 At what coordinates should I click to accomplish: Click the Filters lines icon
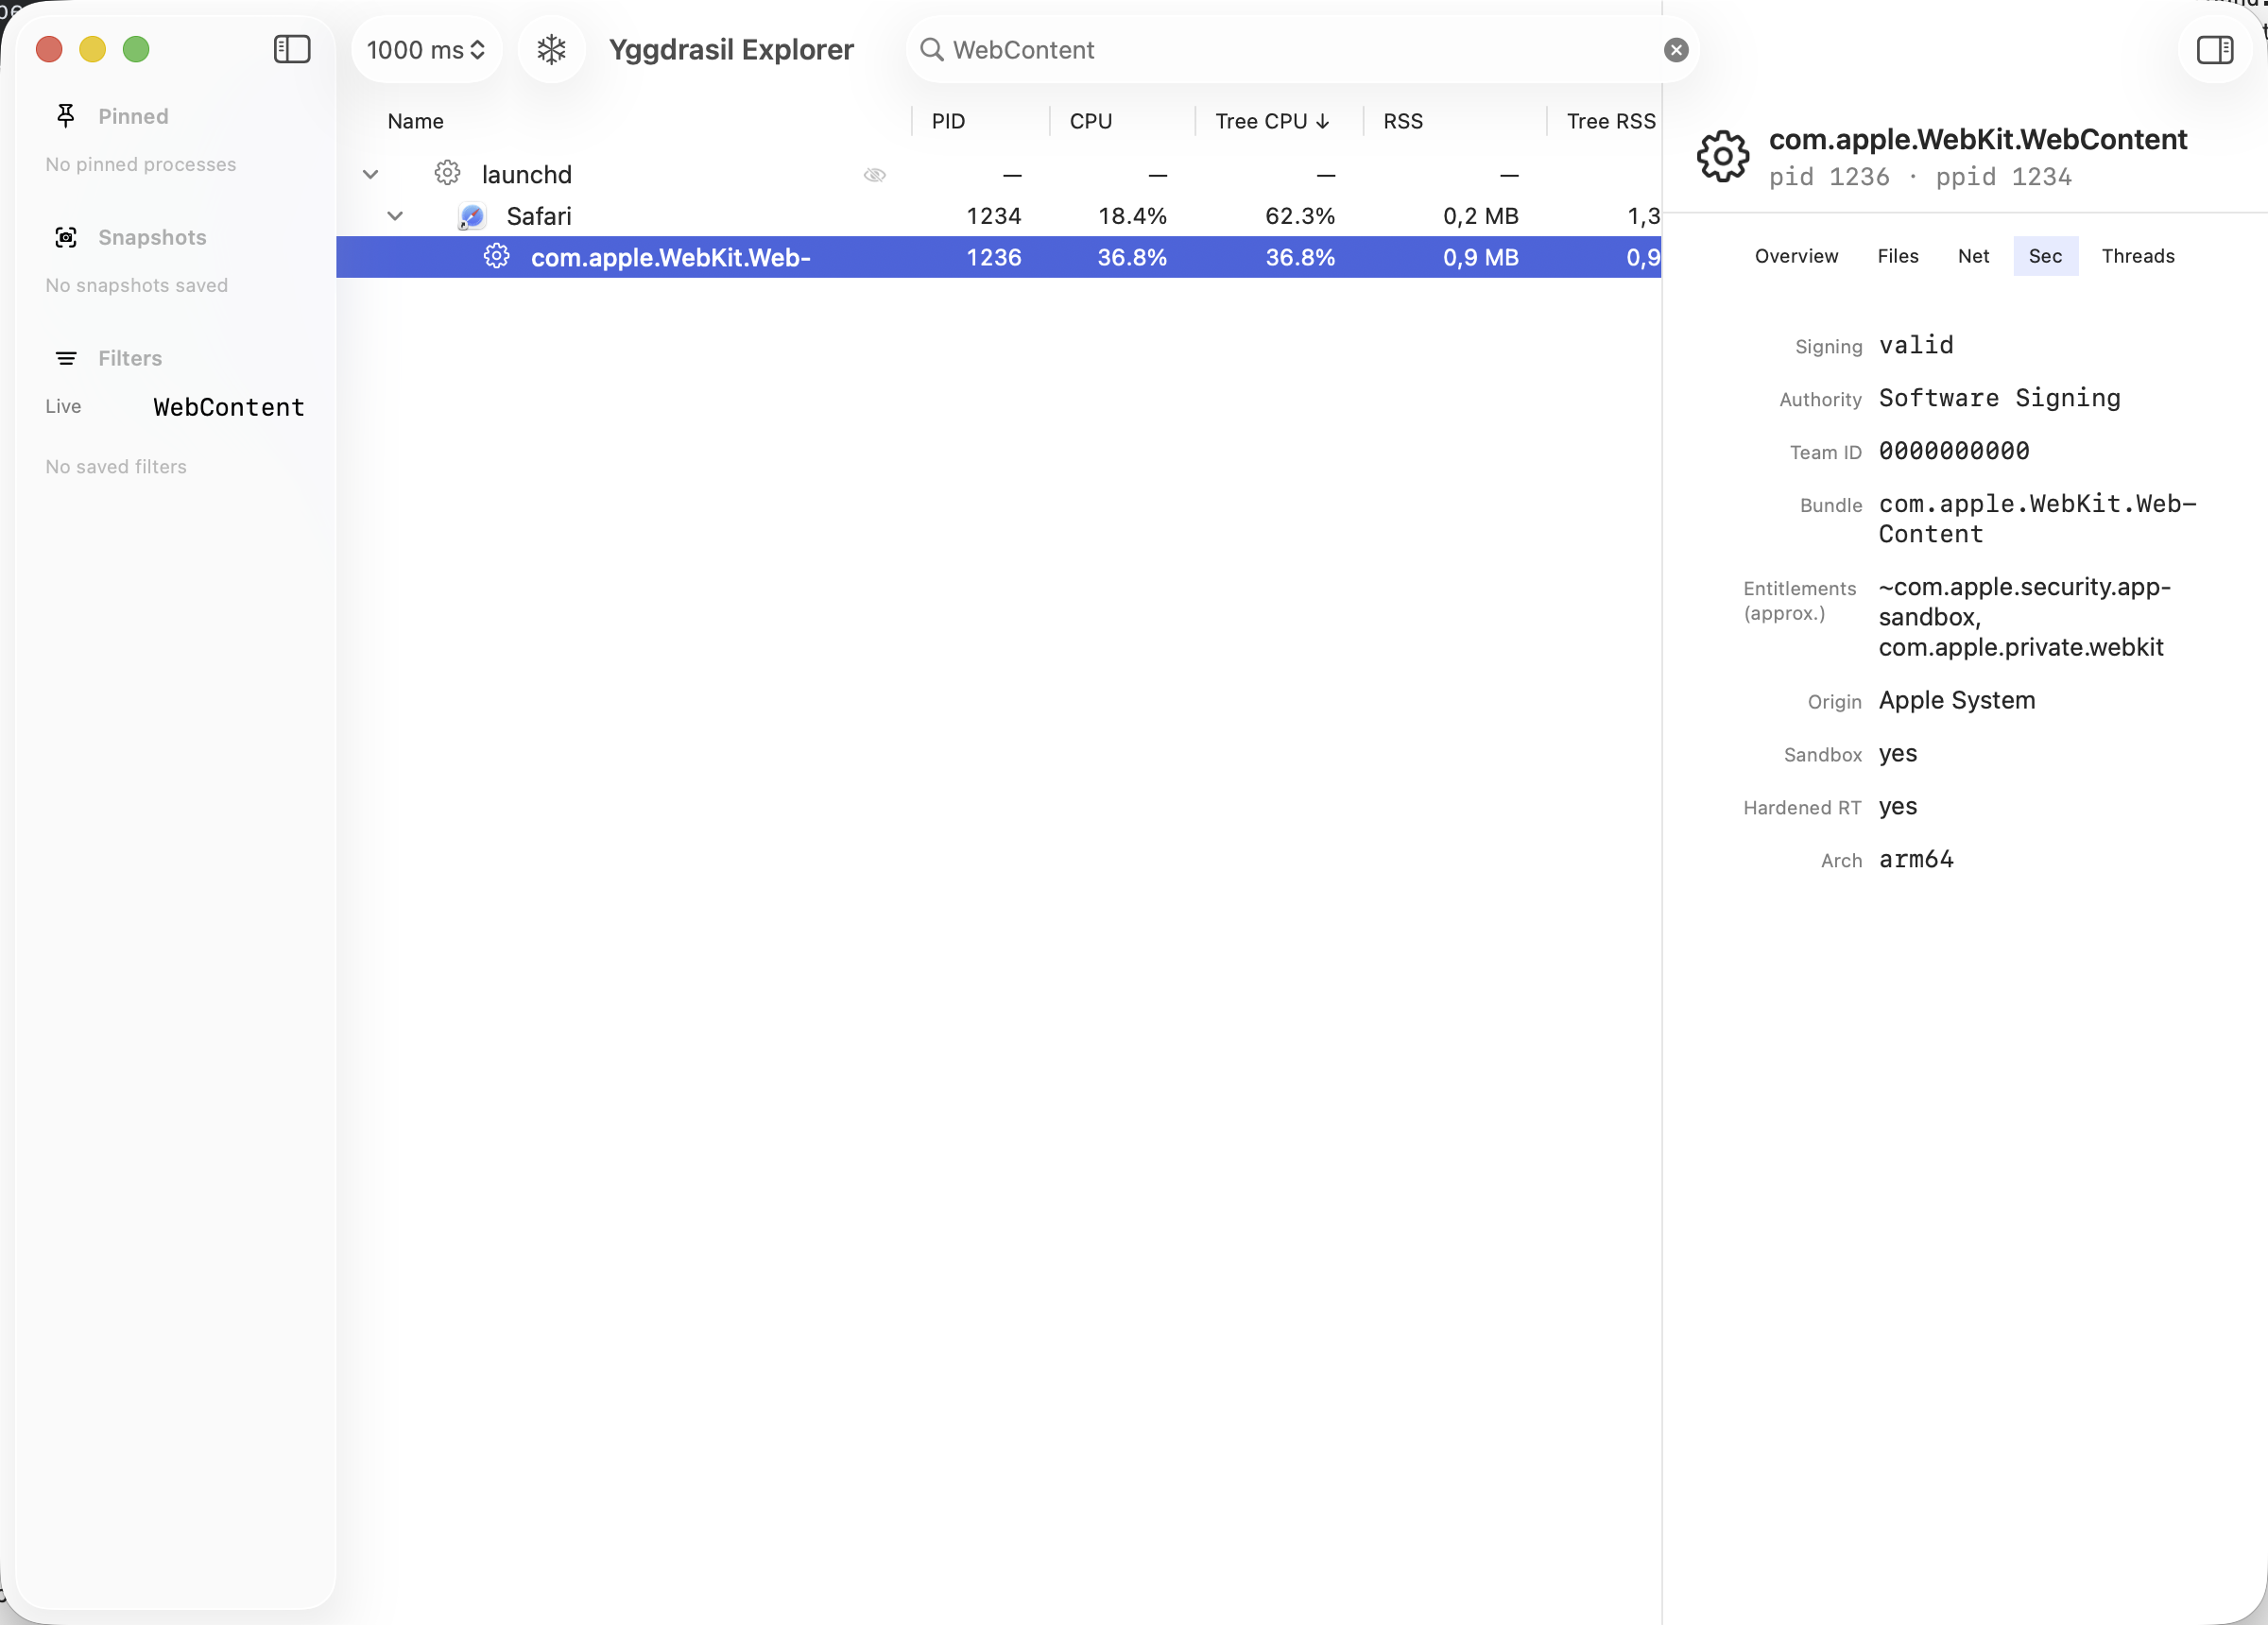pos(66,358)
